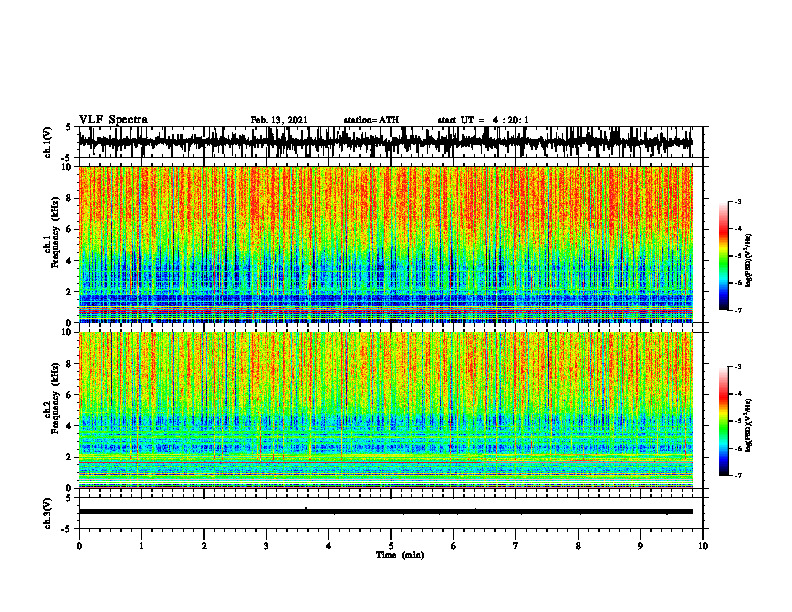Click the "-7" value on ch.1 color bar

[x=737, y=310]
